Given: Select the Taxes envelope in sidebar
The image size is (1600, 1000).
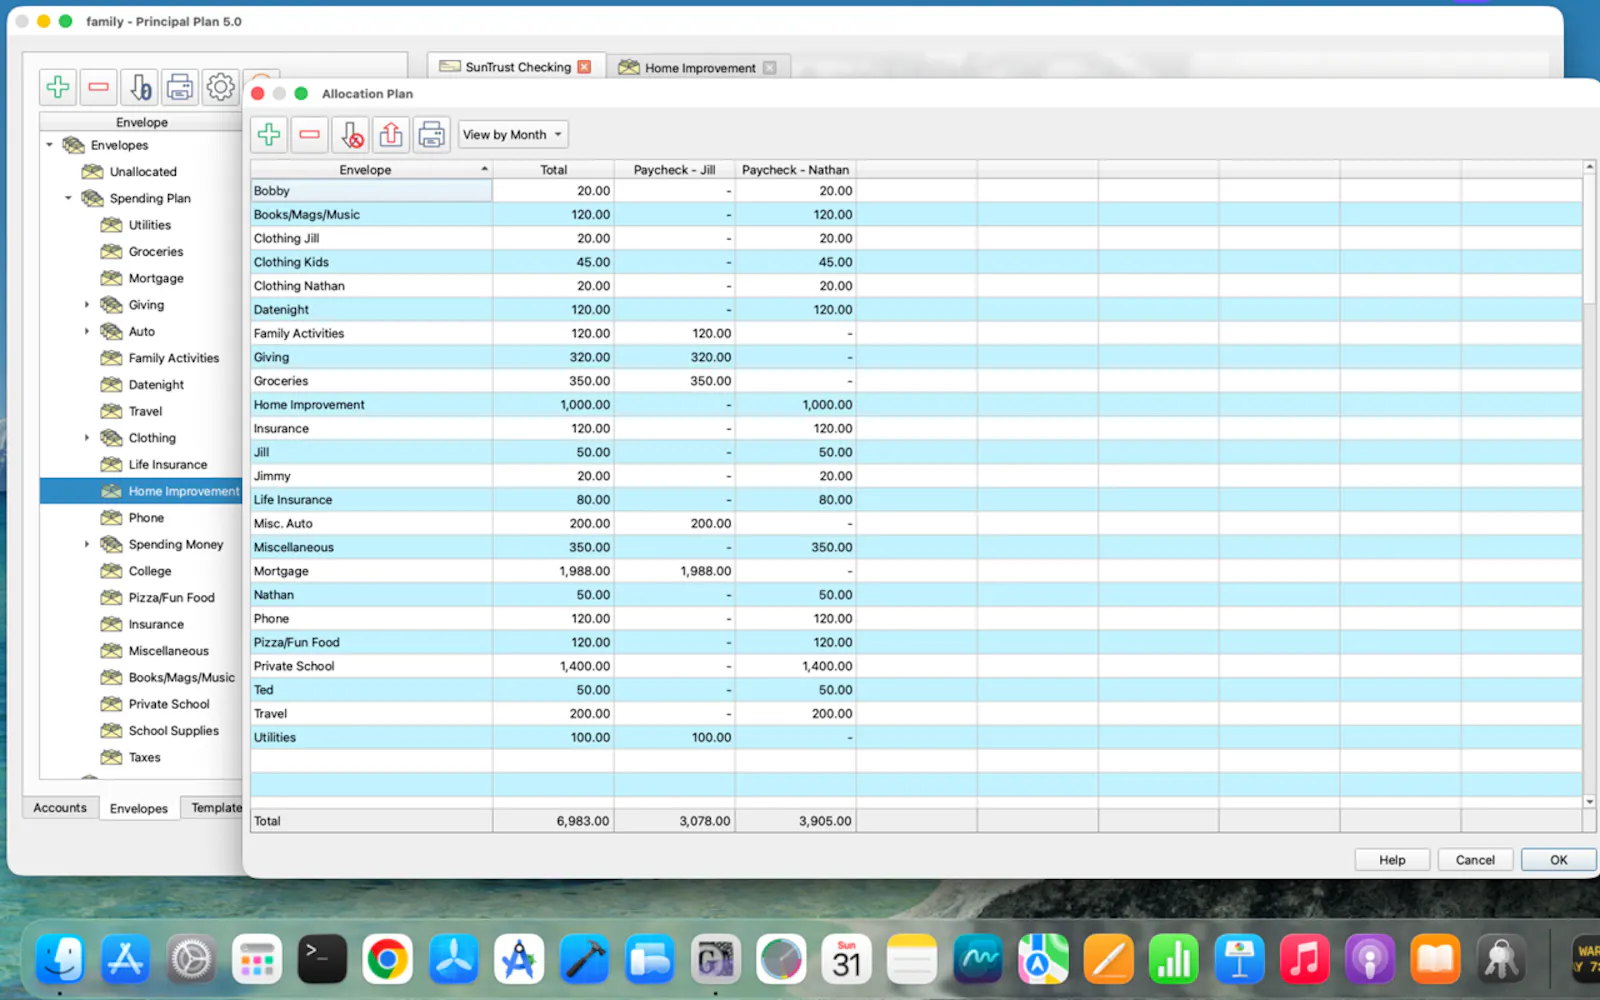Looking at the screenshot, I should pos(144,758).
